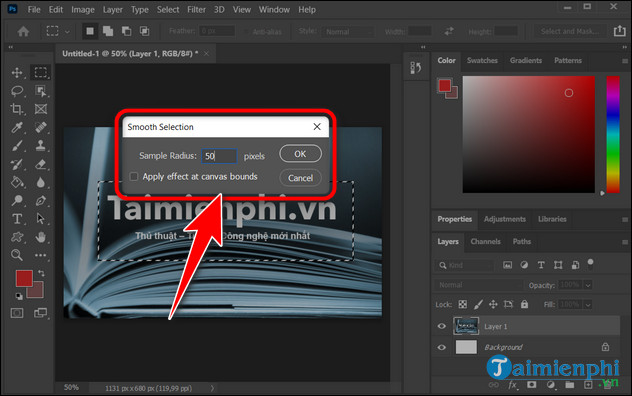Select the Custom Shape tool
Viewport: 632px width, 396px height.
click(x=17, y=237)
